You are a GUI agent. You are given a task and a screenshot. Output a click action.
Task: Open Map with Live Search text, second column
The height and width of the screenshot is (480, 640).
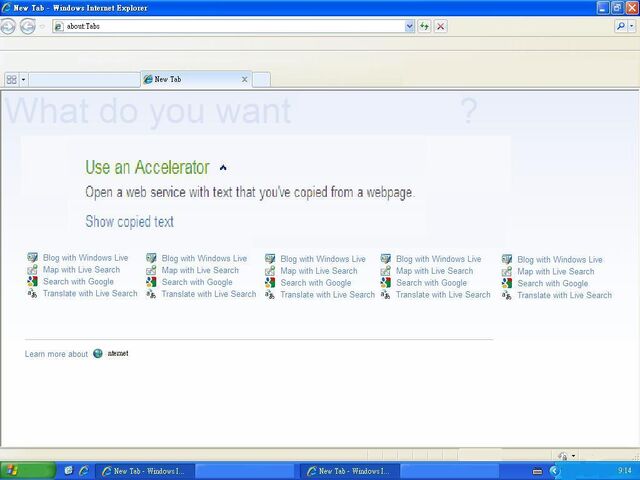point(200,270)
